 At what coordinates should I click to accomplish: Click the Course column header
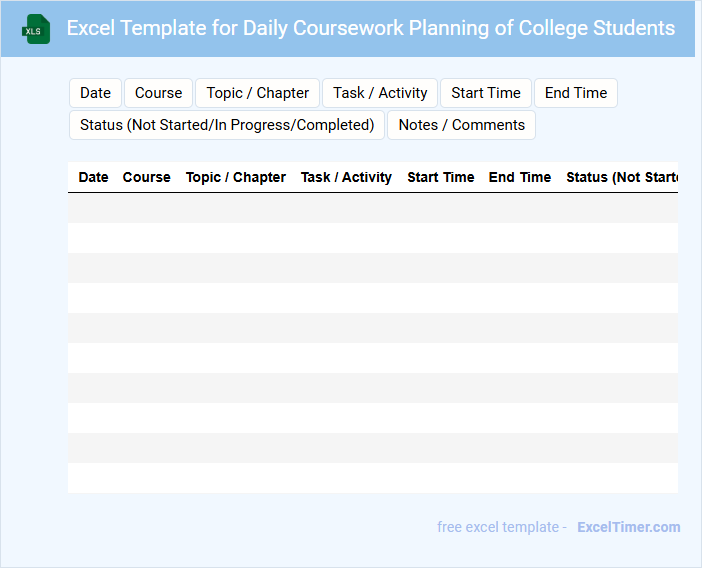pyautogui.click(x=146, y=177)
